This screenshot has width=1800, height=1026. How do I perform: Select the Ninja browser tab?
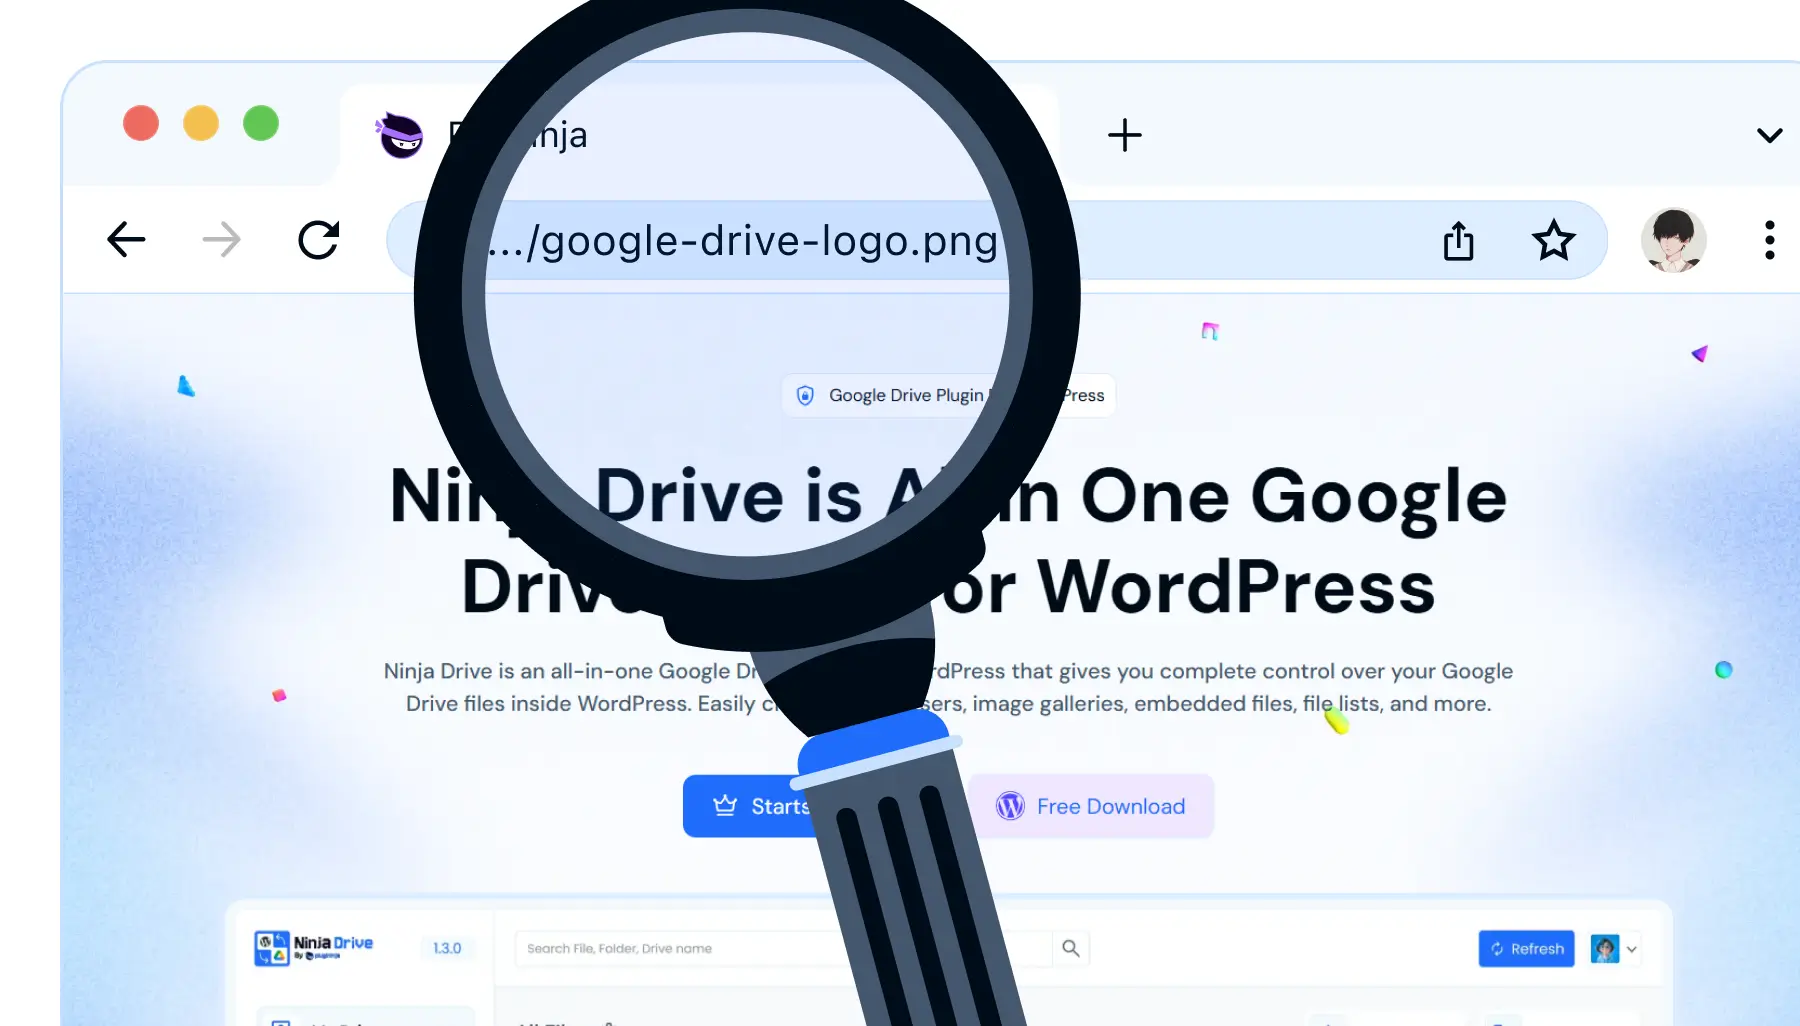(700, 135)
